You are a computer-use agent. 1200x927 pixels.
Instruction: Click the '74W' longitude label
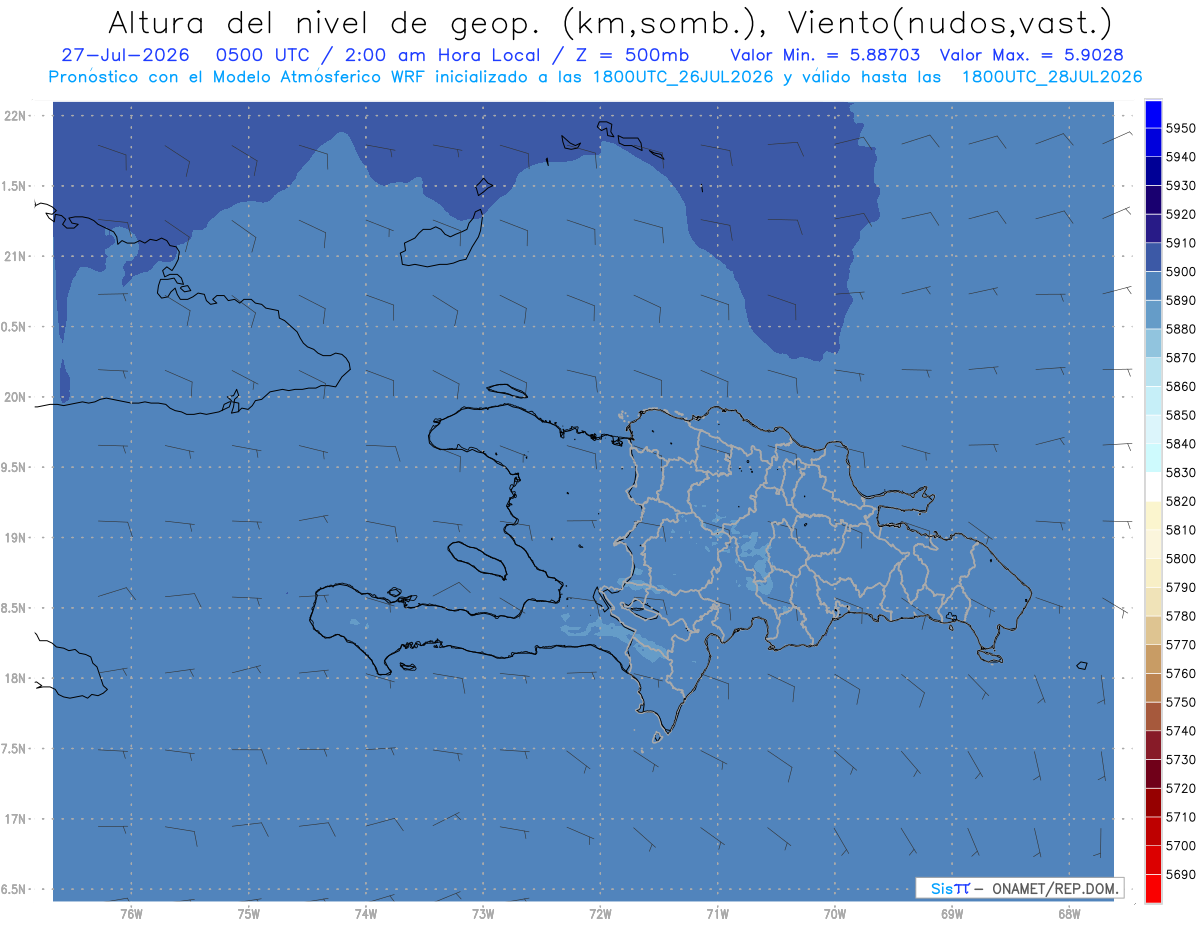click(x=366, y=913)
